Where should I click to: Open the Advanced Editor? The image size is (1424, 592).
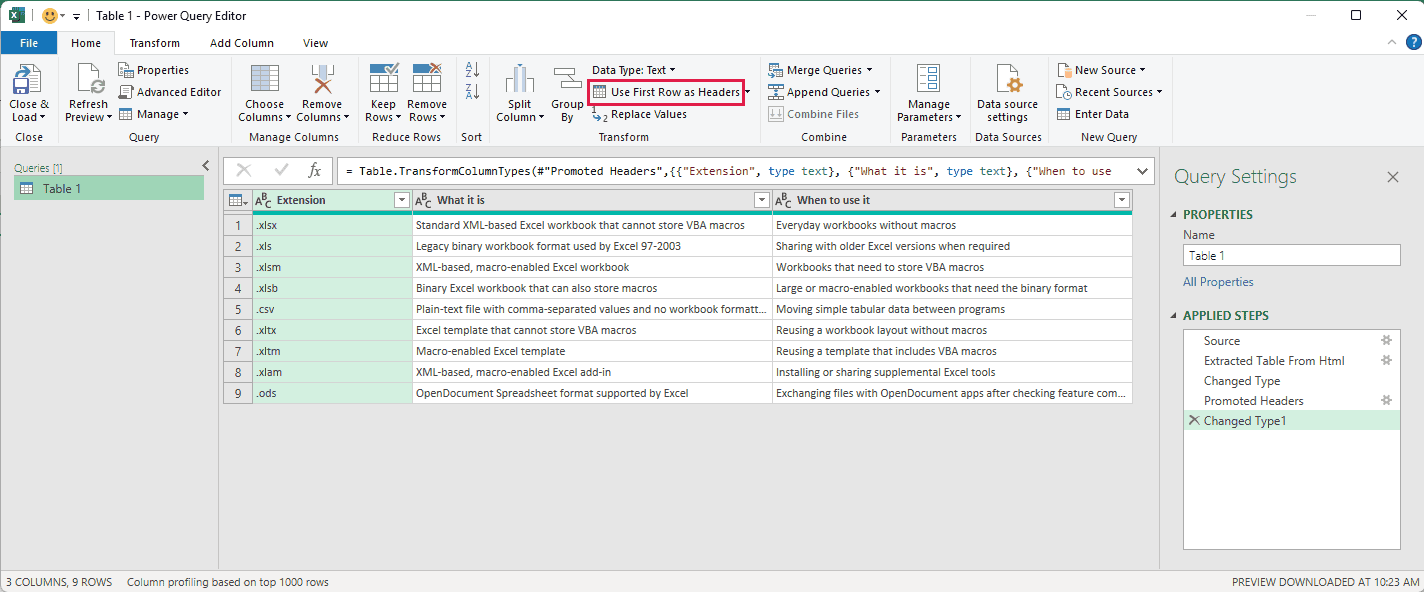click(x=170, y=92)
